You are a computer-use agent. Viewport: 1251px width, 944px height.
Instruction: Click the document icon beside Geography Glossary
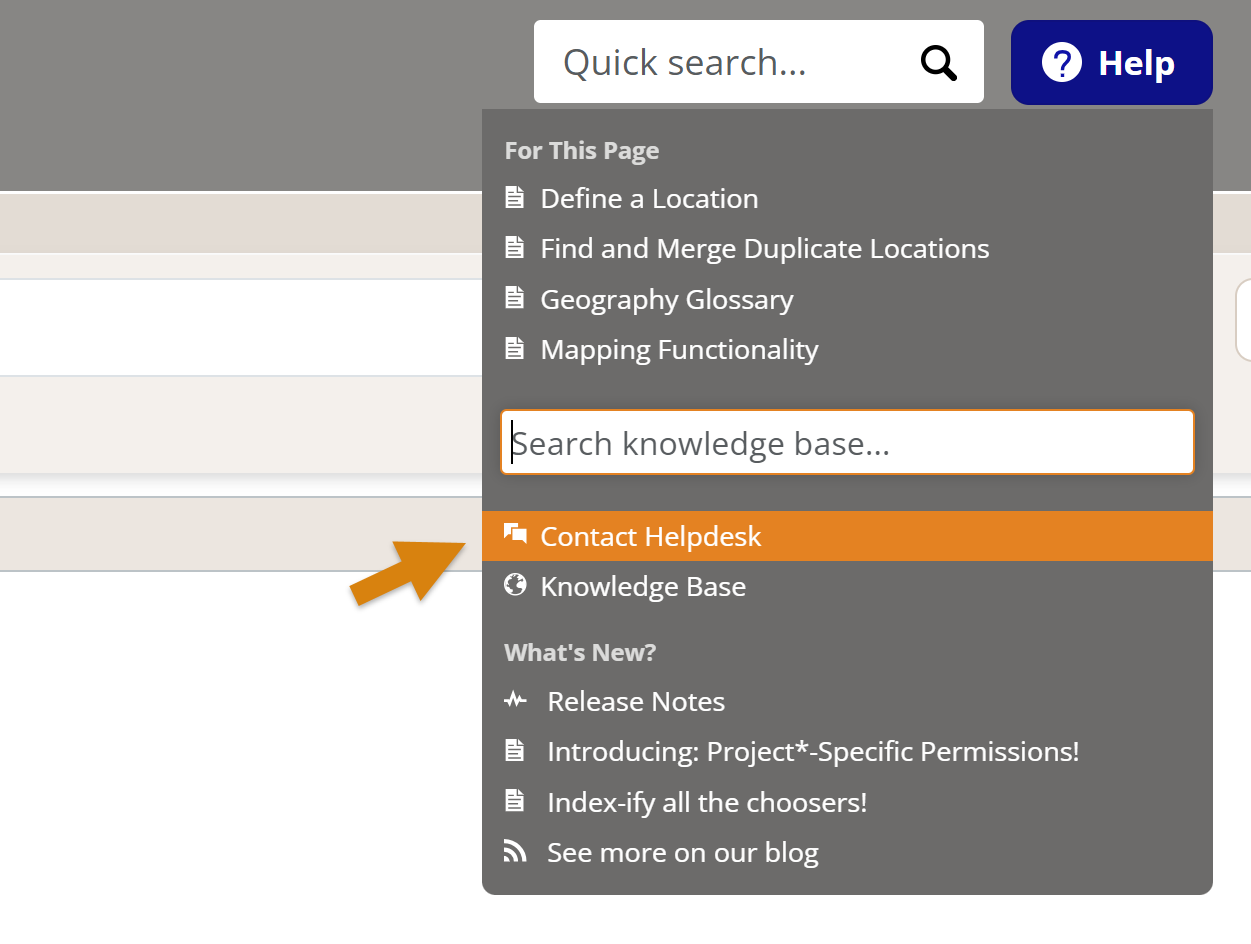pyautogui.click(x=515, y=298)
